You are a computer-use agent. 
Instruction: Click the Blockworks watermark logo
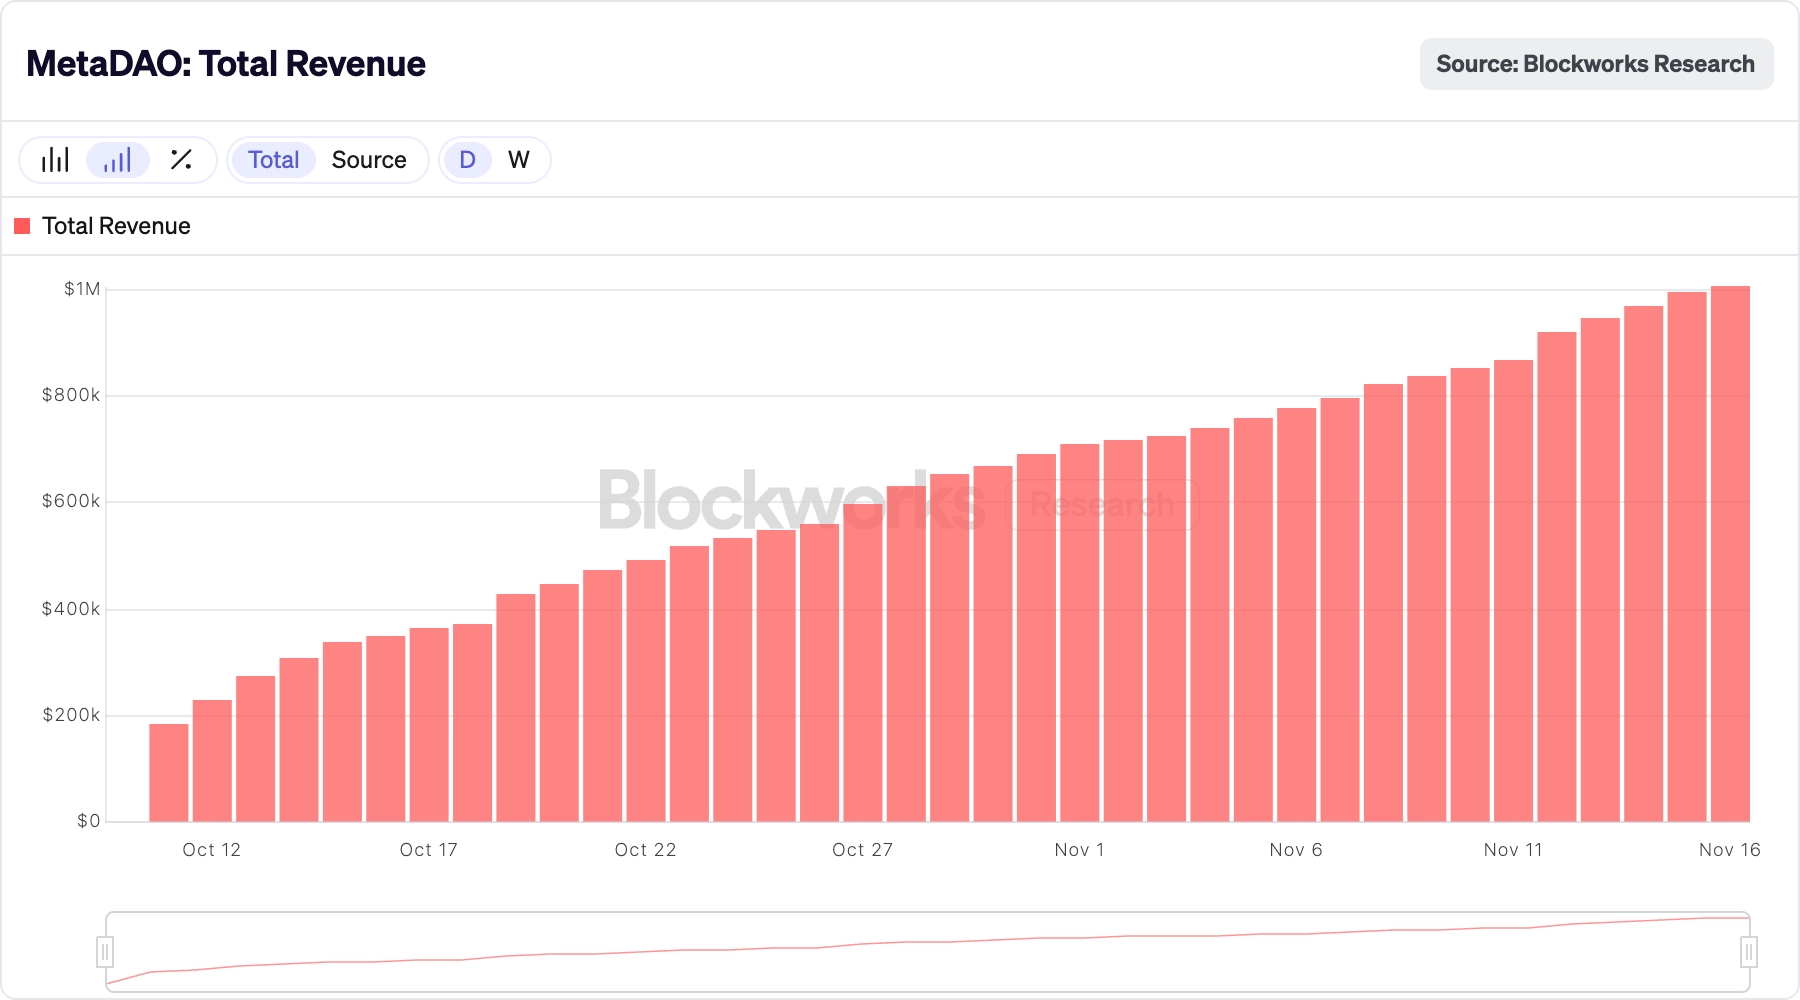pos(790,501)
